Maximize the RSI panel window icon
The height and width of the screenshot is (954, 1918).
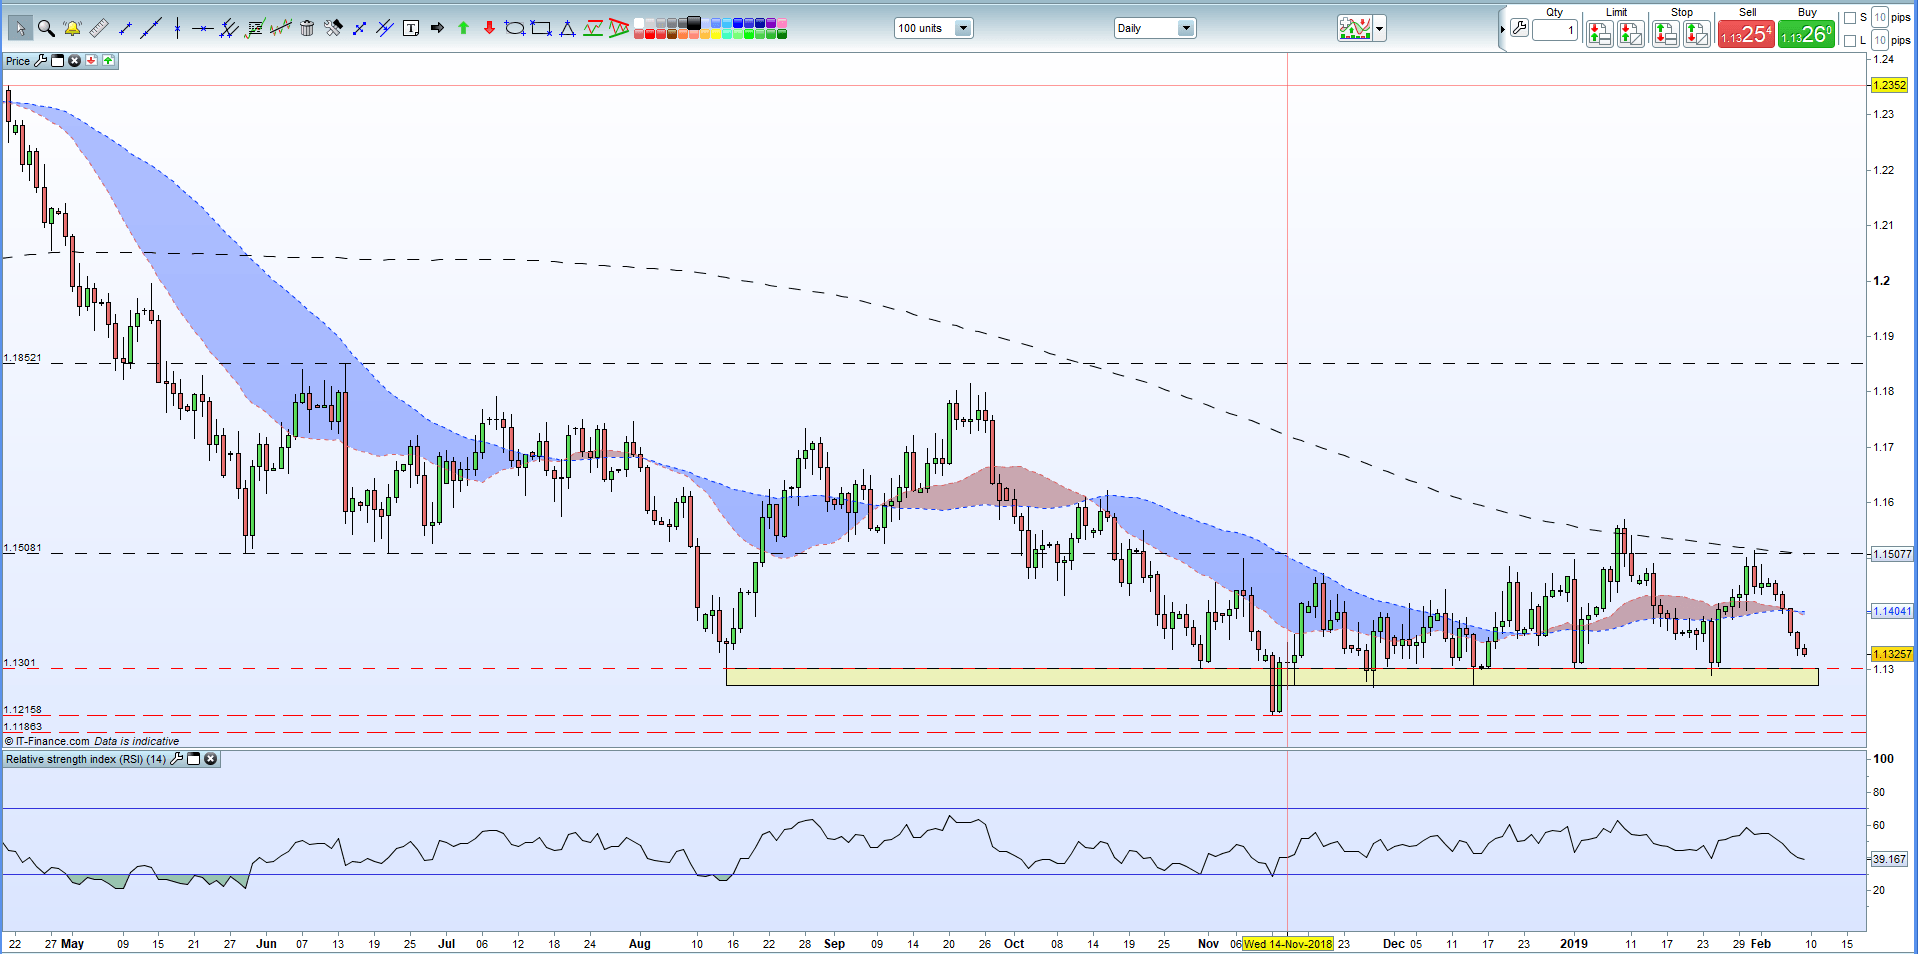194,759
